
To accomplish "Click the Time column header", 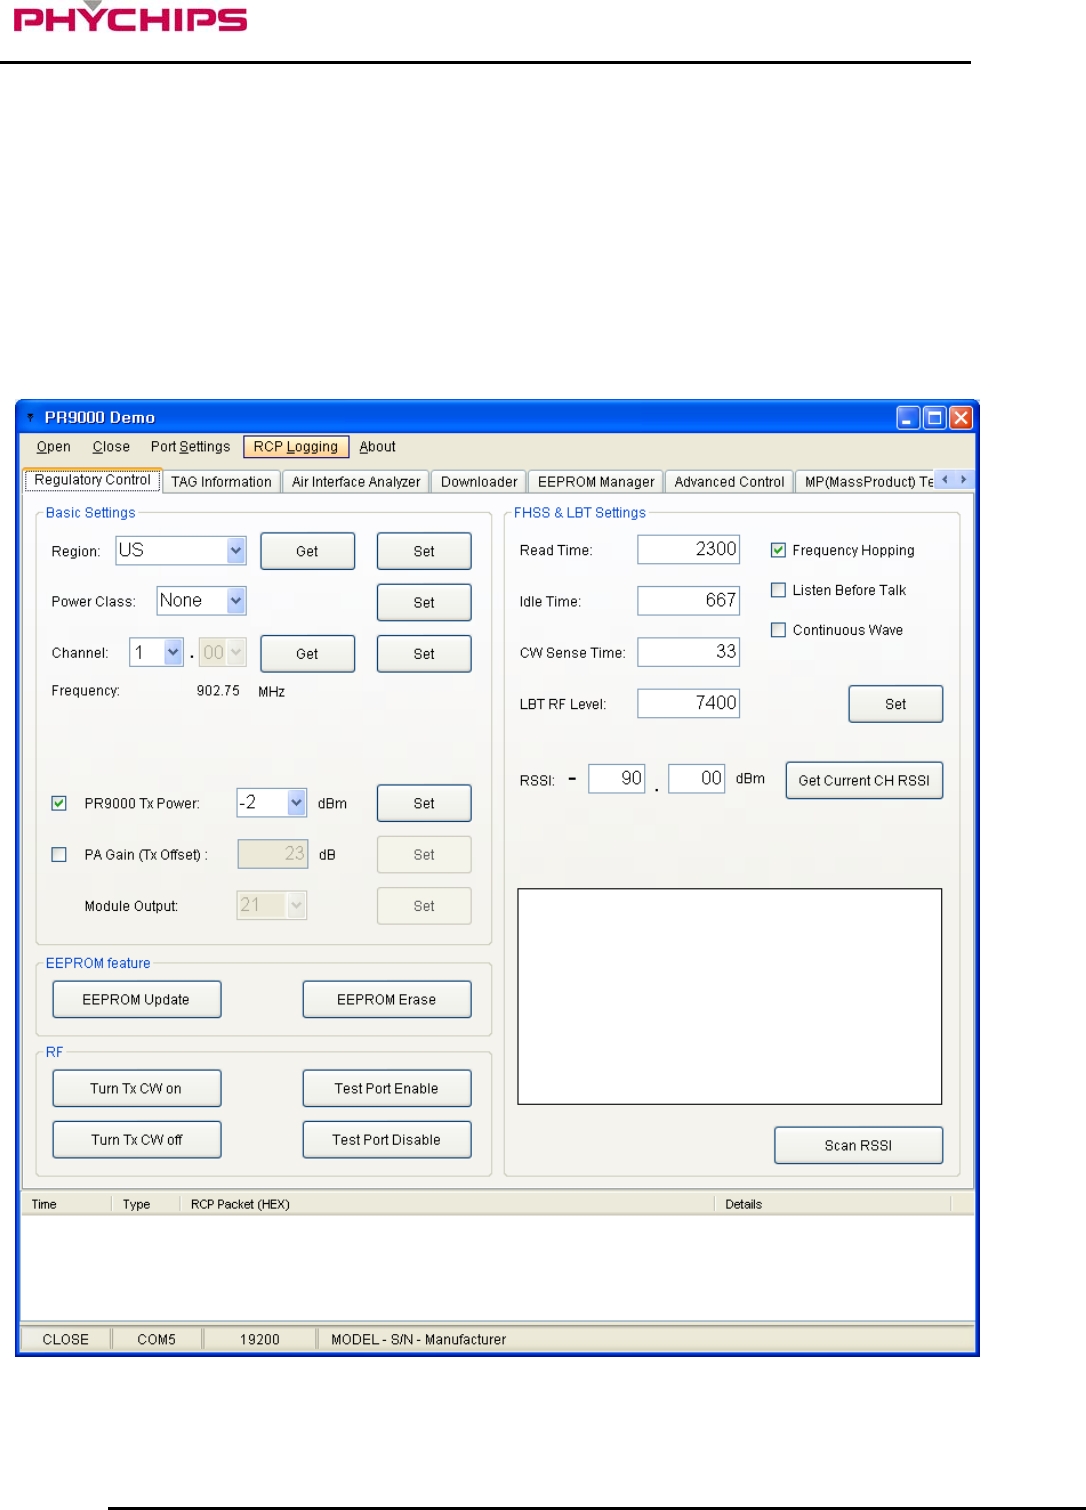I will click(66, 1204).
